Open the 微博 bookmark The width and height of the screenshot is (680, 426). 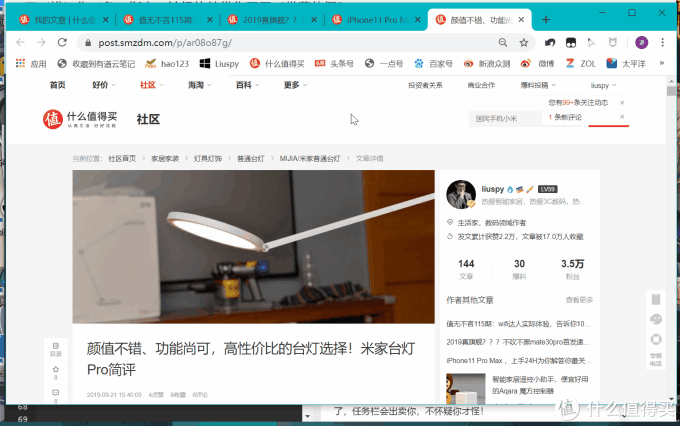click(537, 64)
